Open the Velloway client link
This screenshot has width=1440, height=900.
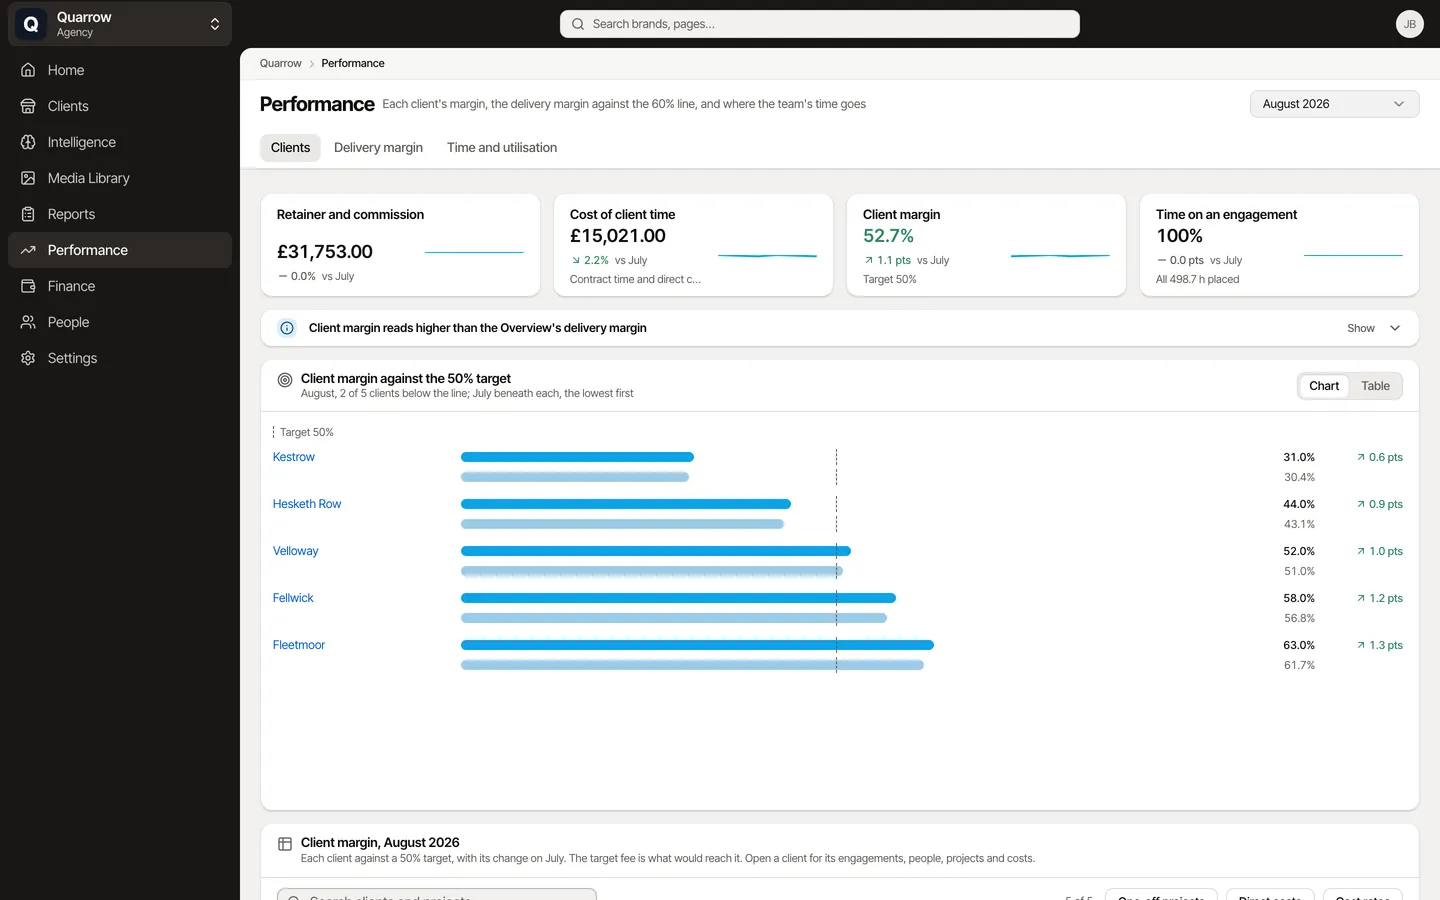tap(296, 551)
